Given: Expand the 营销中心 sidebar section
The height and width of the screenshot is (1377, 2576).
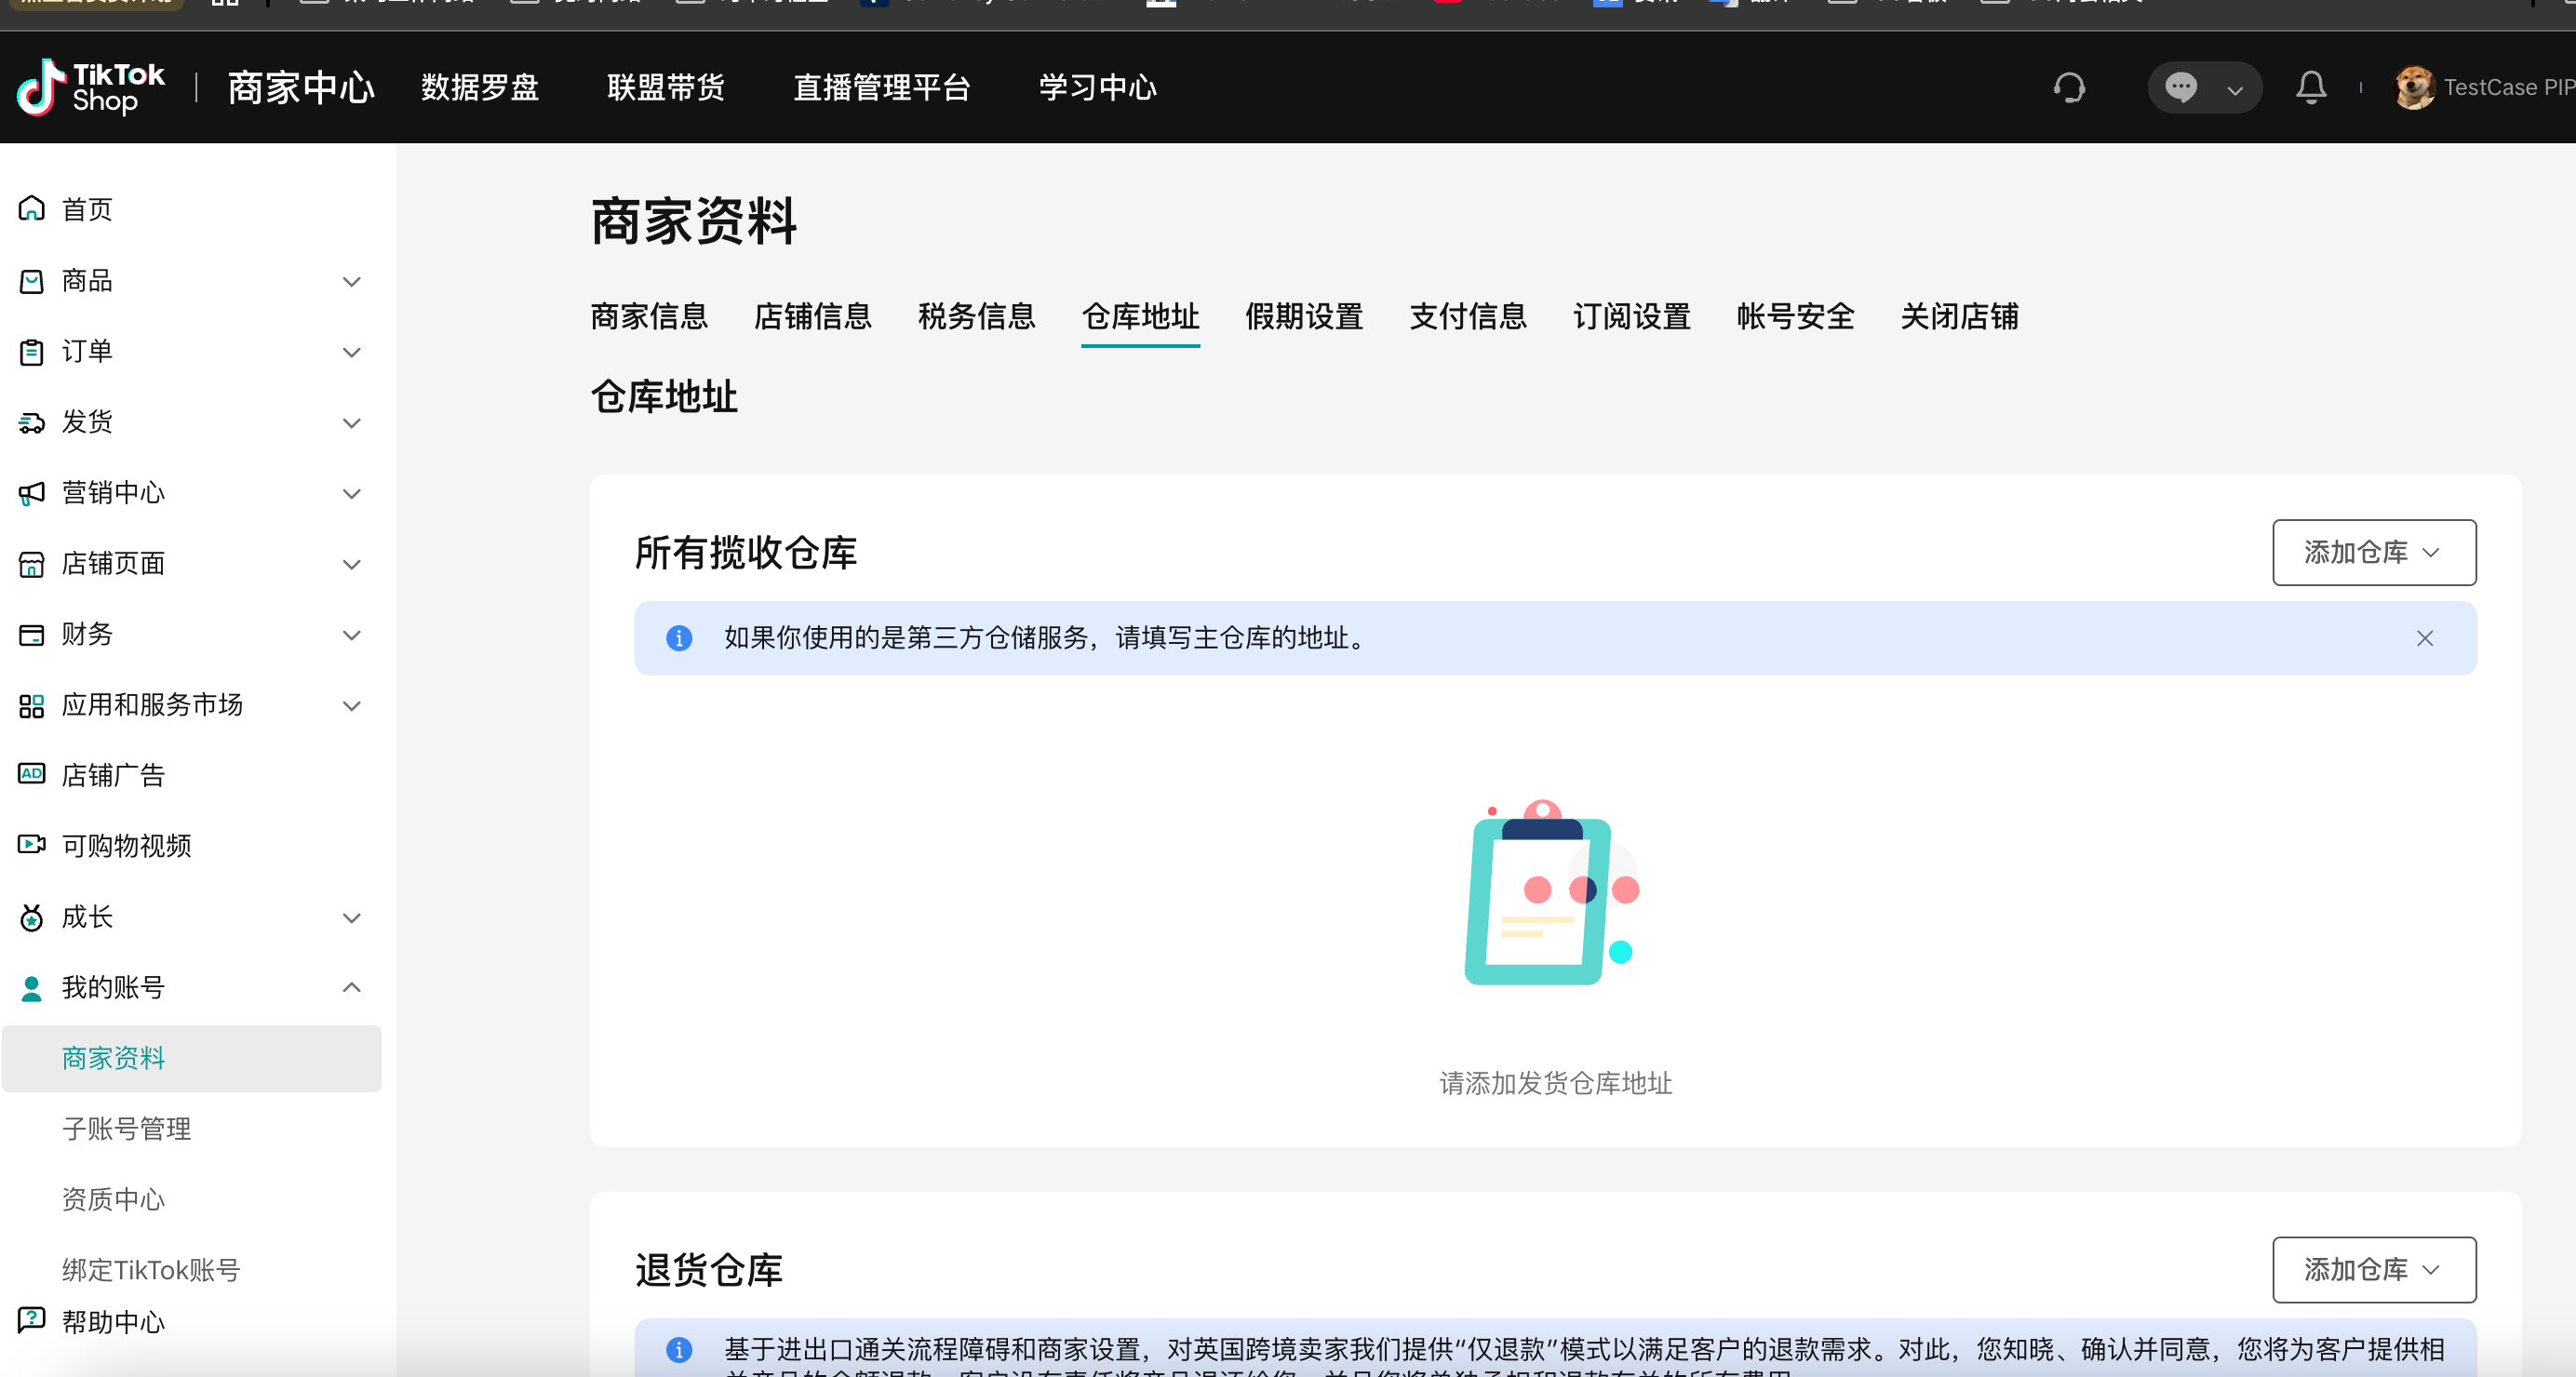Looking at the screenshot, I should [351, 494].
